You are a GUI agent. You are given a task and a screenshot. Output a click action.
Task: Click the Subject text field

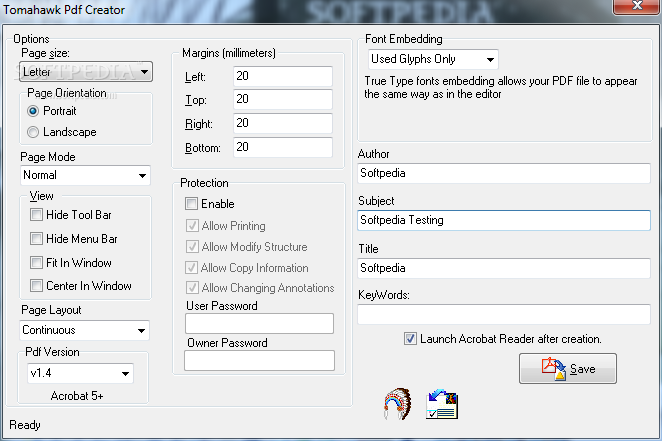tap(504, 220)
